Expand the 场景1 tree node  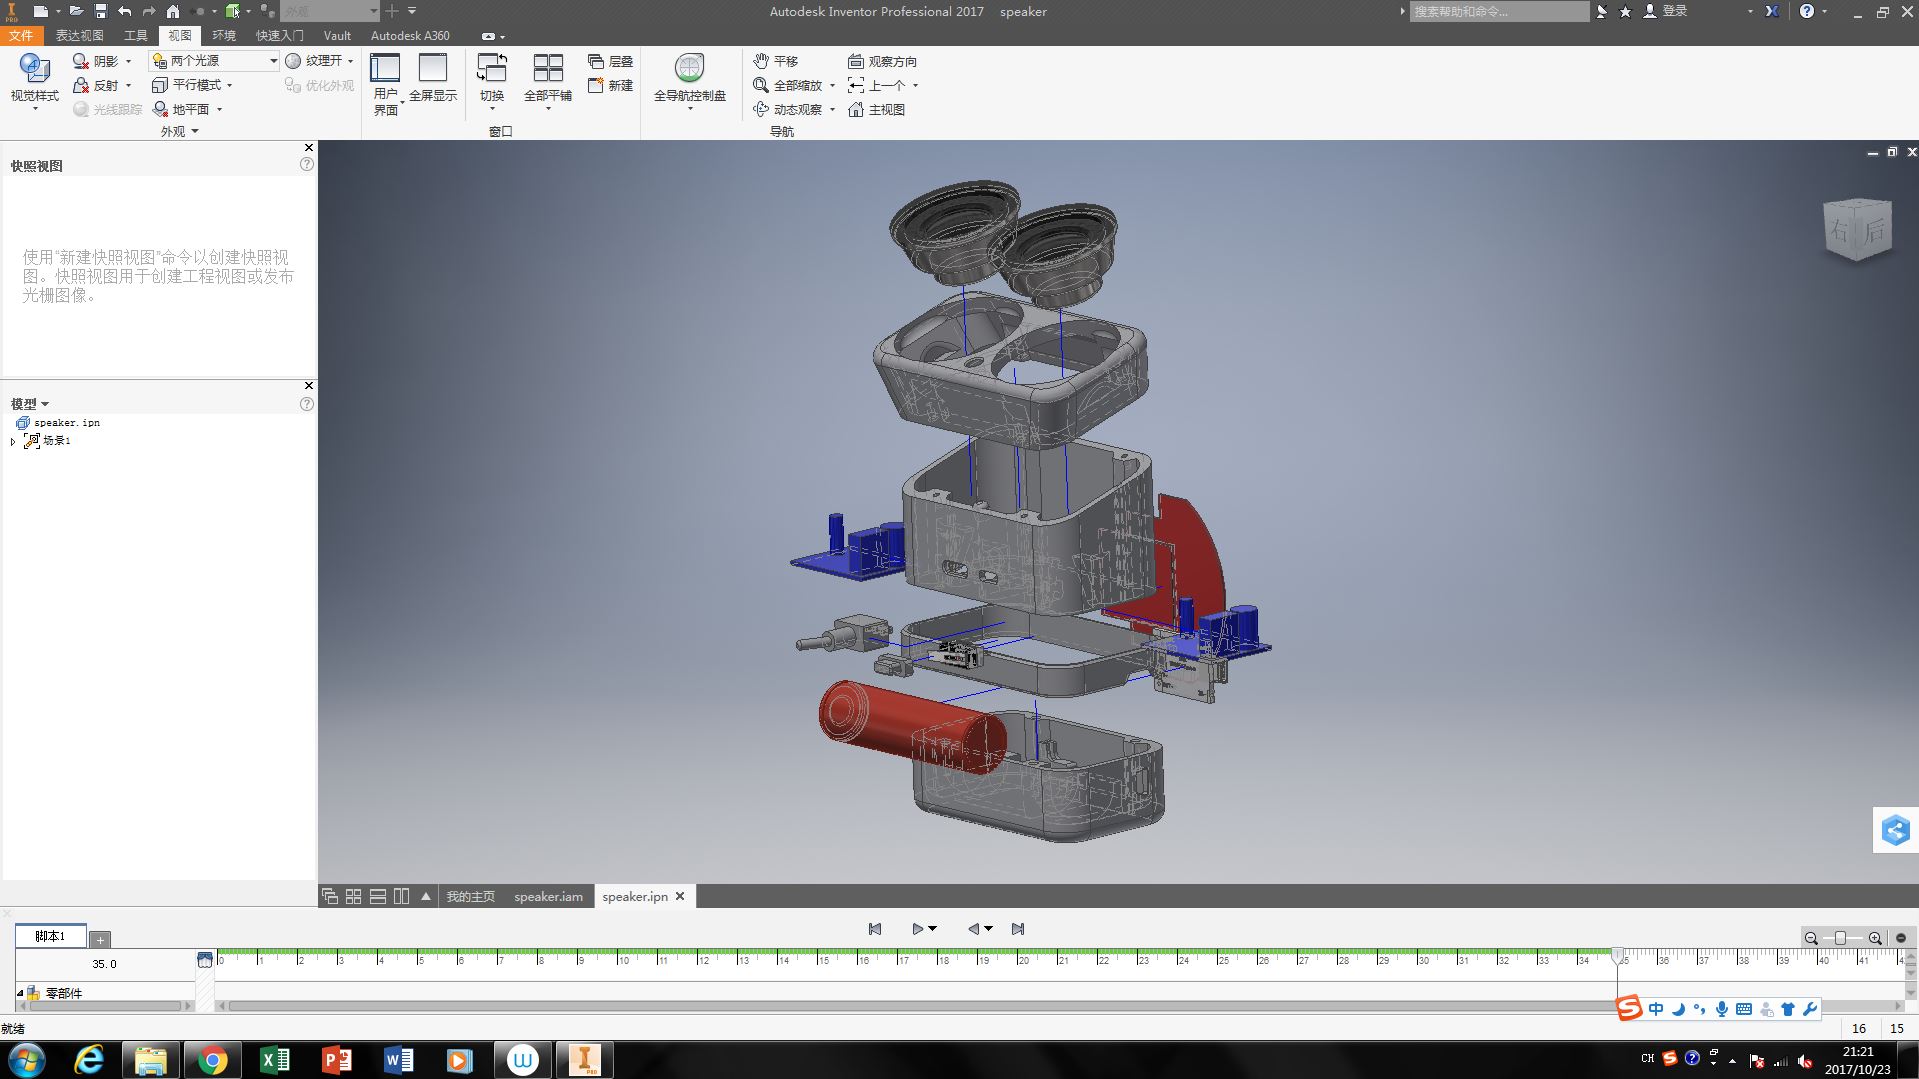pyautogui.click(x=13, y=441)
